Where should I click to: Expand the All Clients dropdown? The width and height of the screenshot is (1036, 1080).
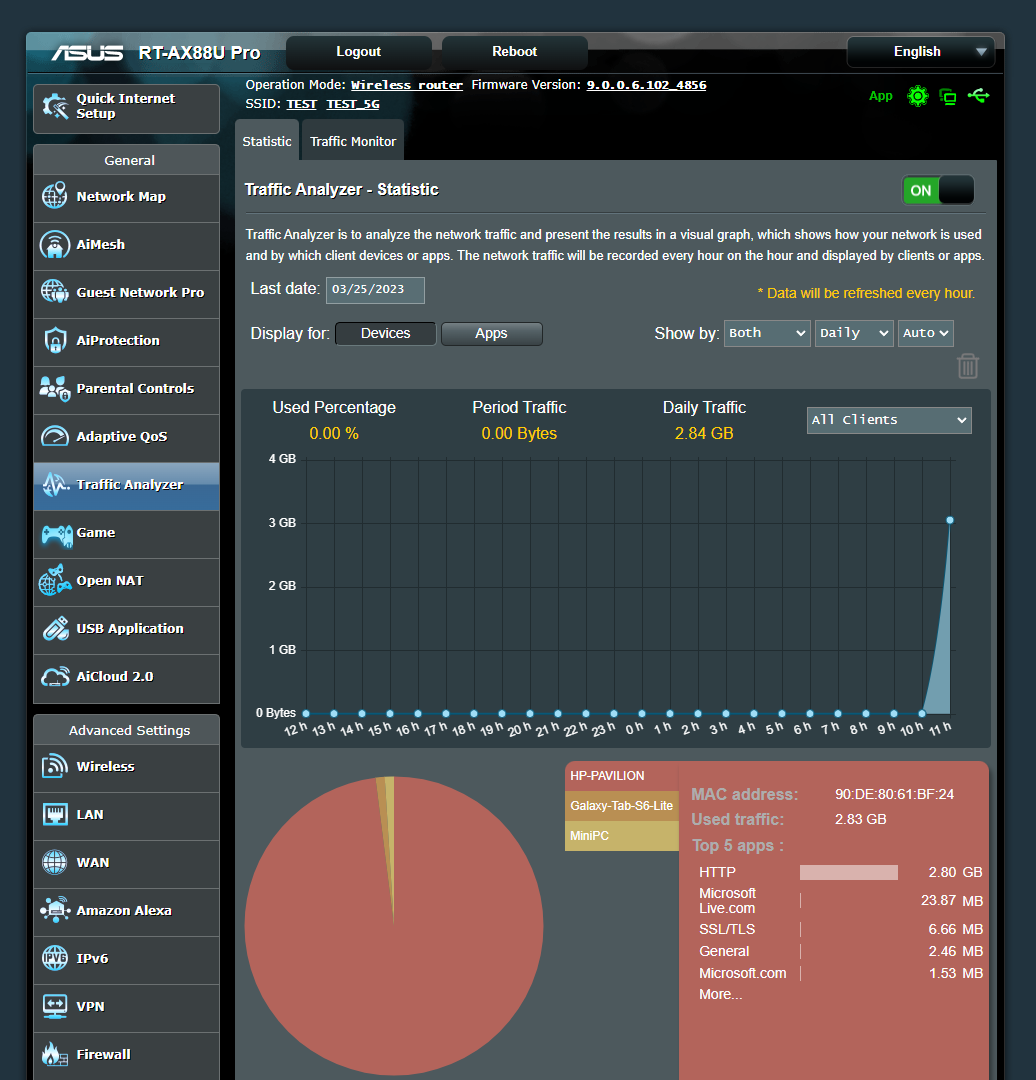889,420
